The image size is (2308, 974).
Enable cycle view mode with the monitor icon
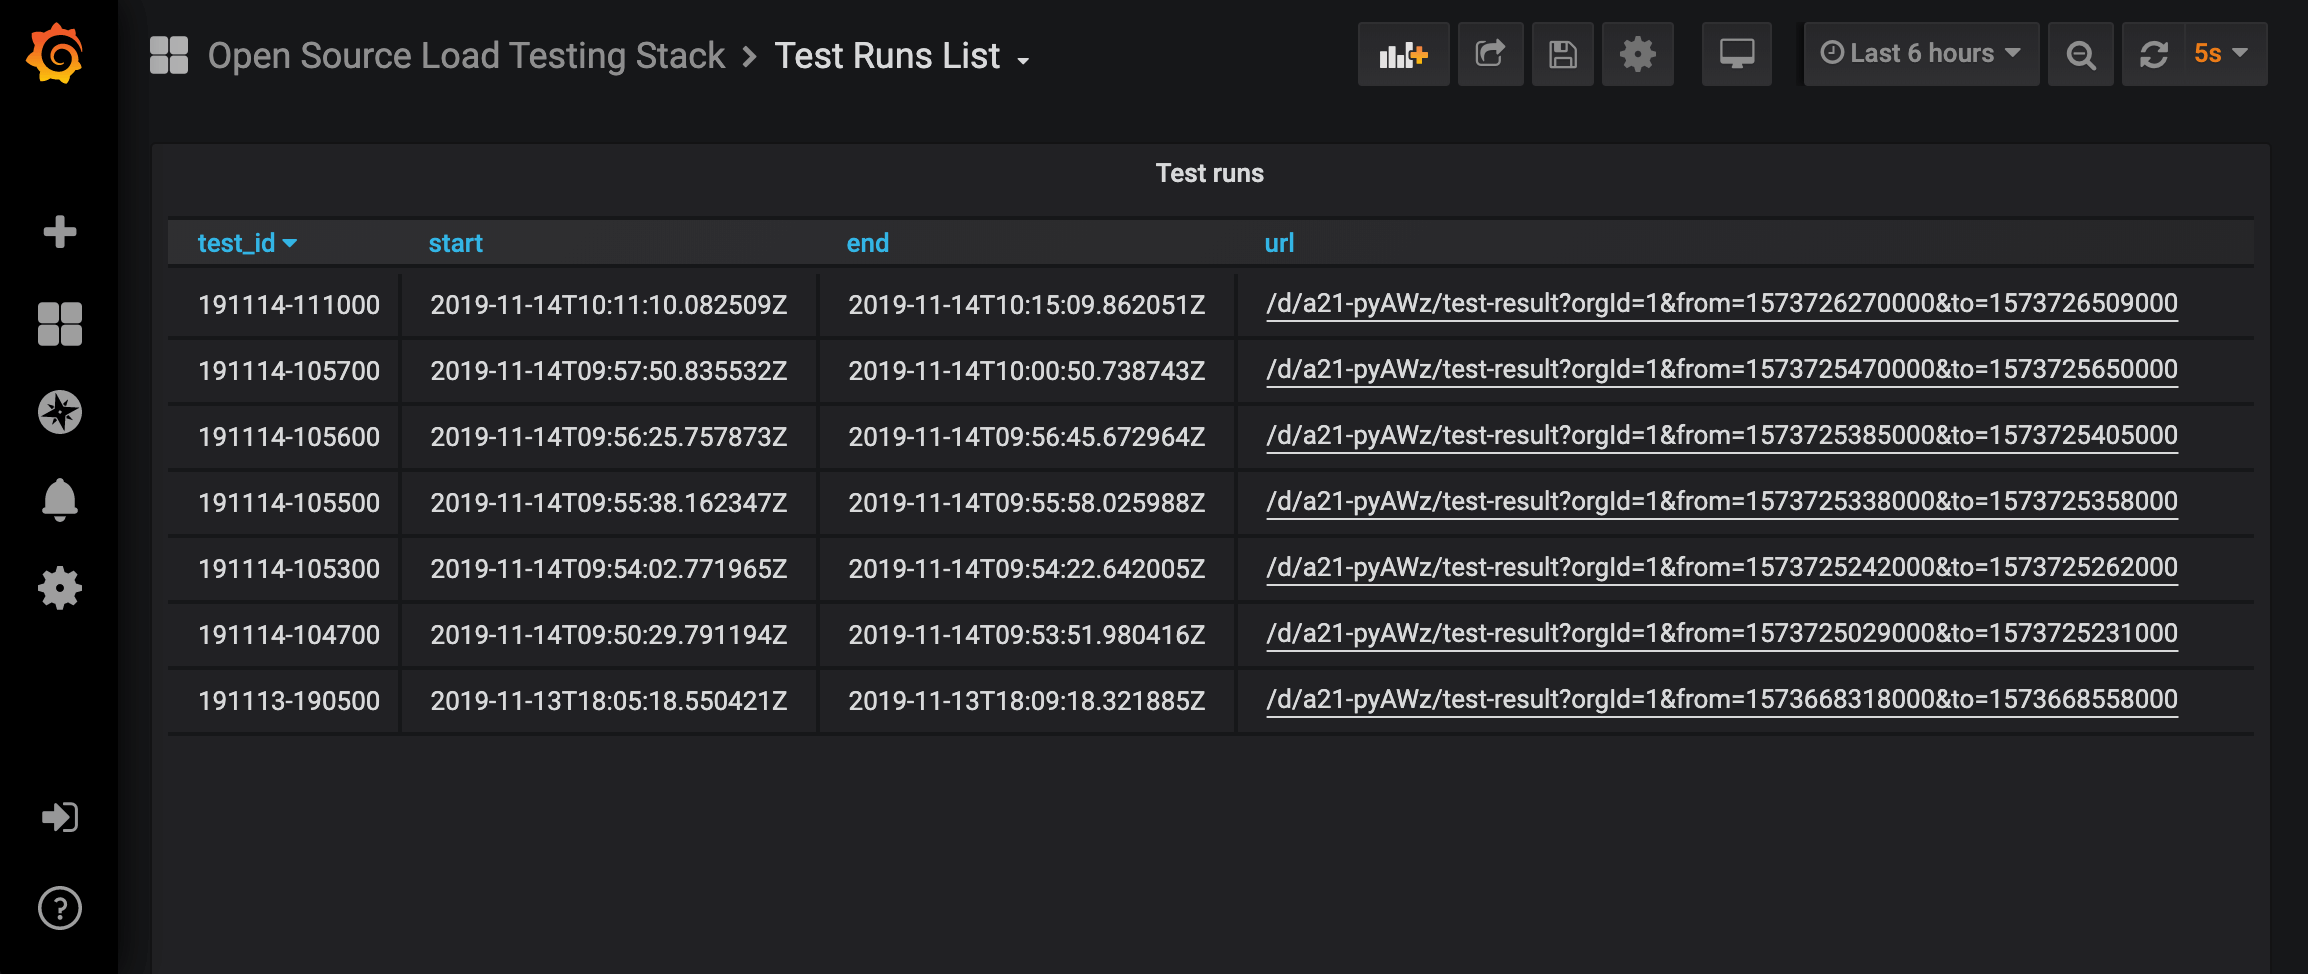click(x=1736, y=54)
